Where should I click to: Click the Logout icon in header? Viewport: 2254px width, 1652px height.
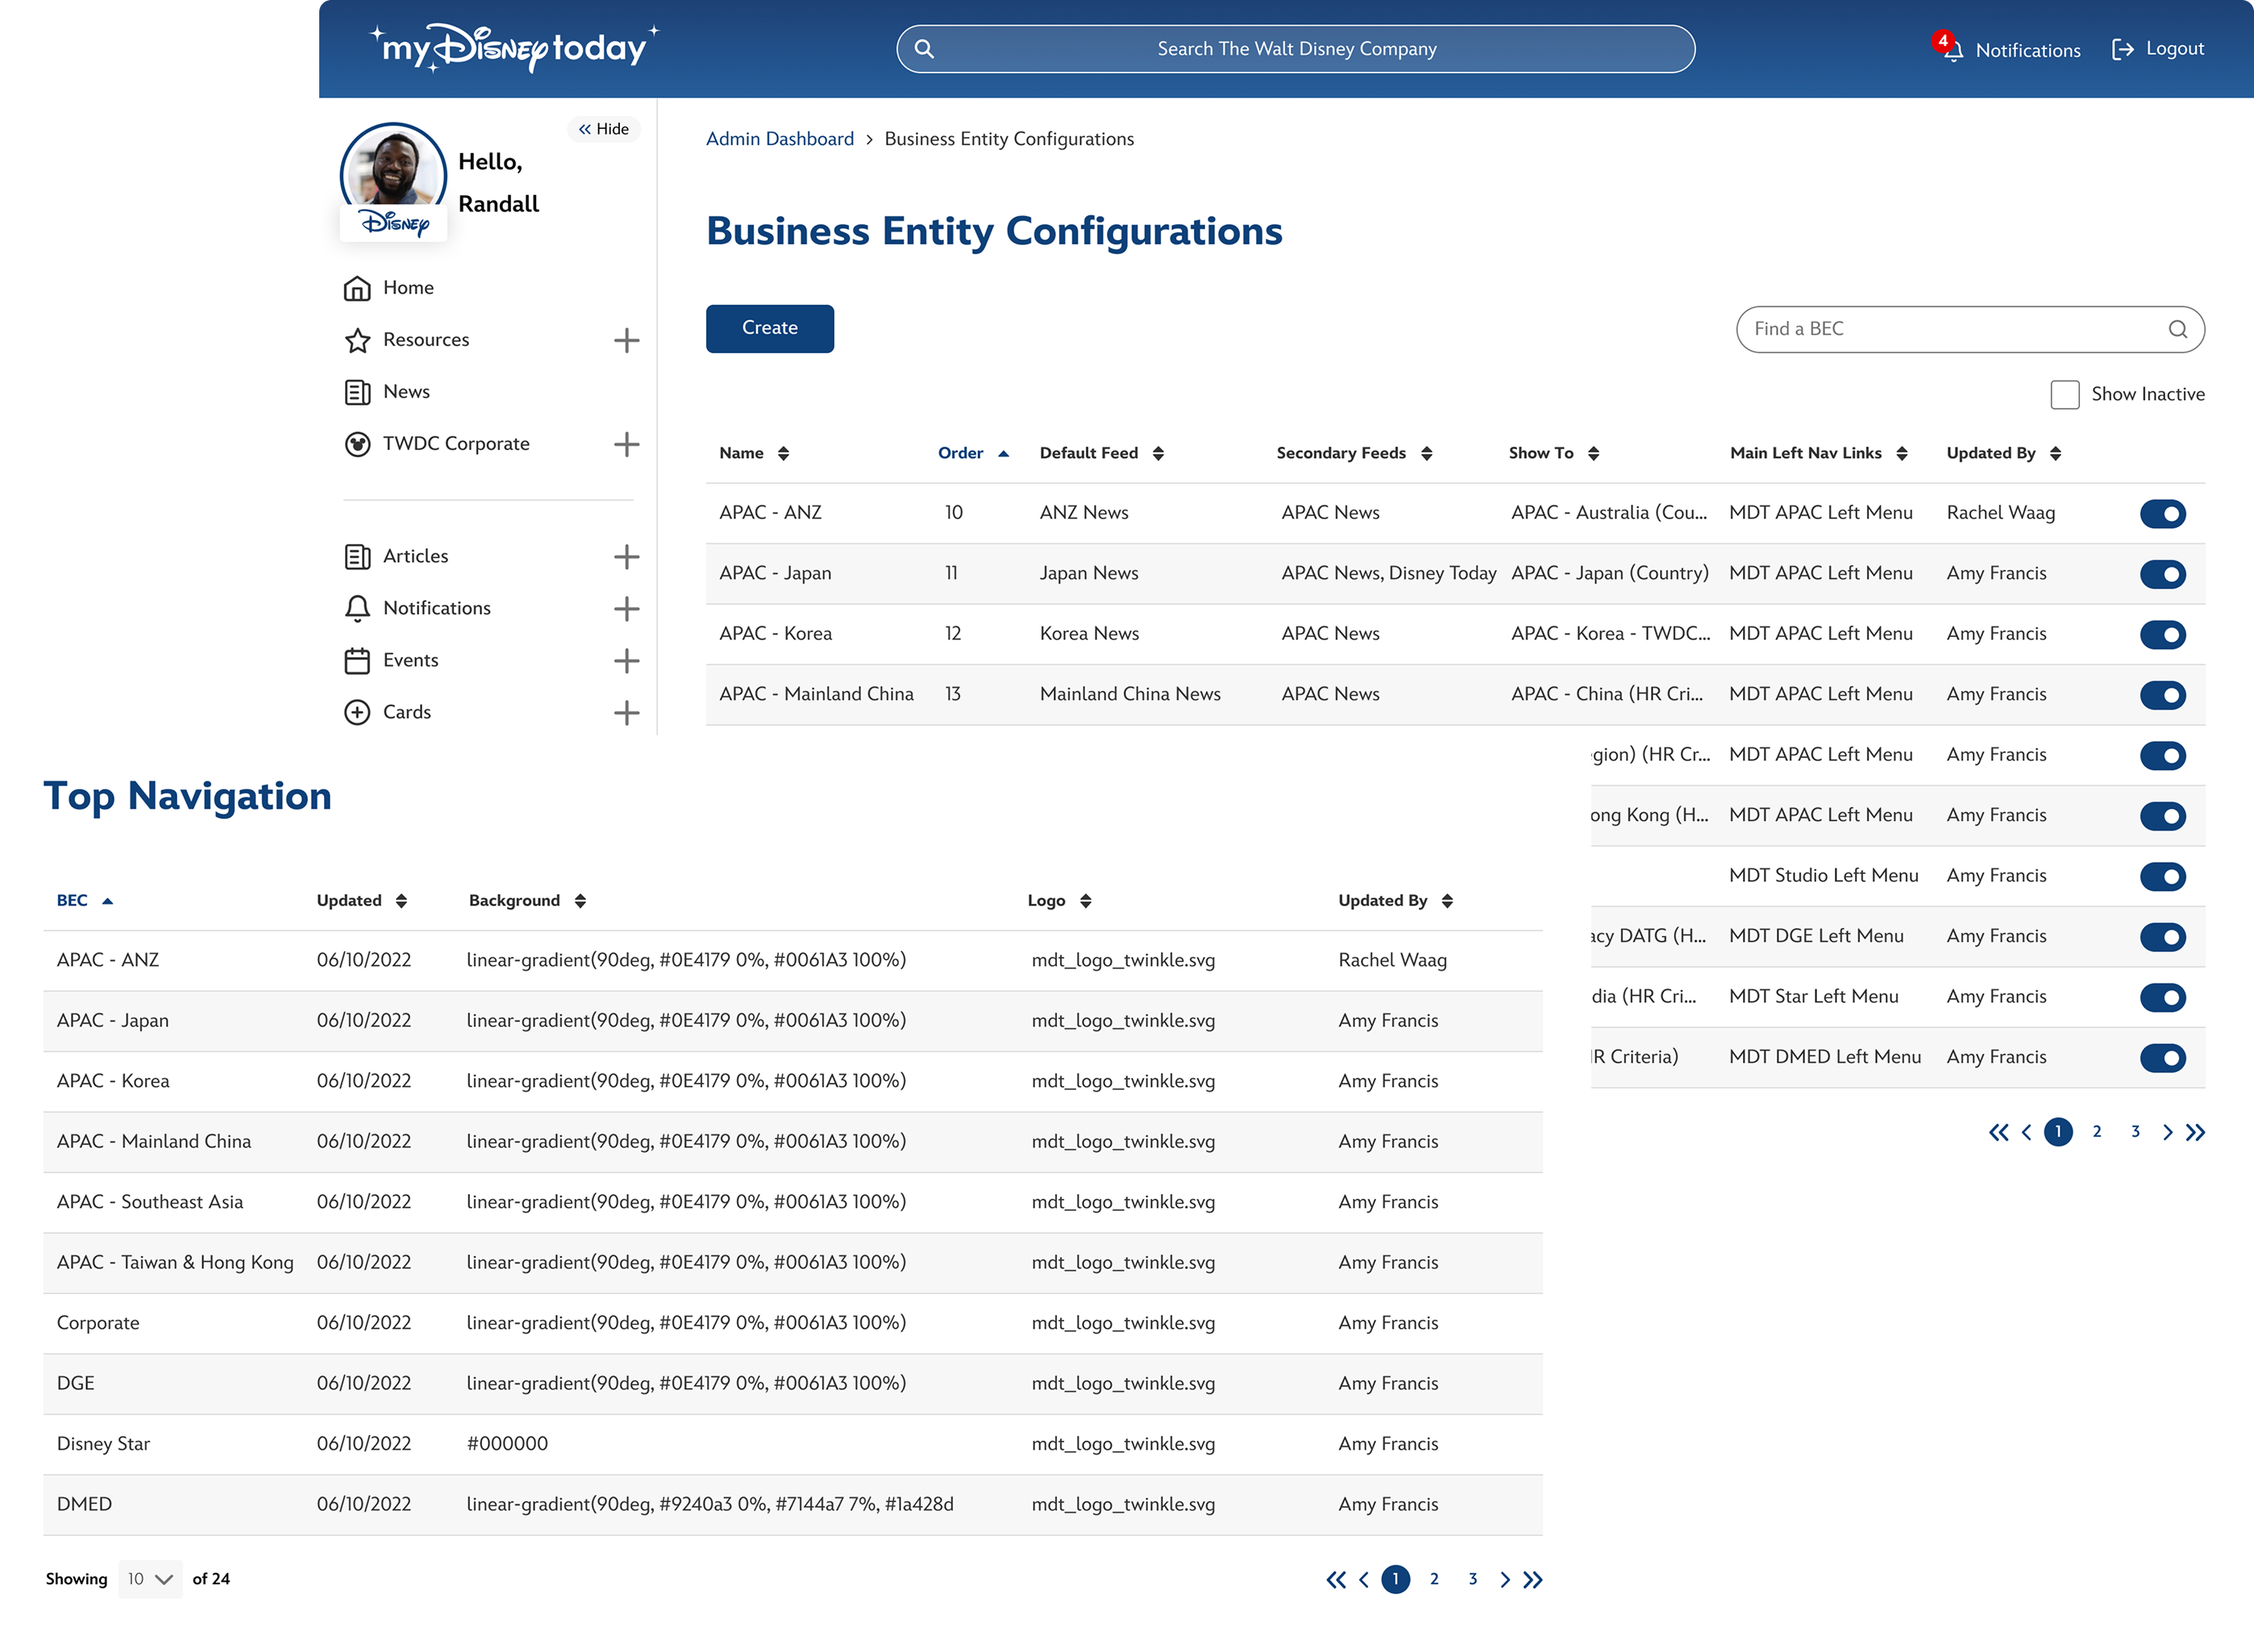(2122, 50)
